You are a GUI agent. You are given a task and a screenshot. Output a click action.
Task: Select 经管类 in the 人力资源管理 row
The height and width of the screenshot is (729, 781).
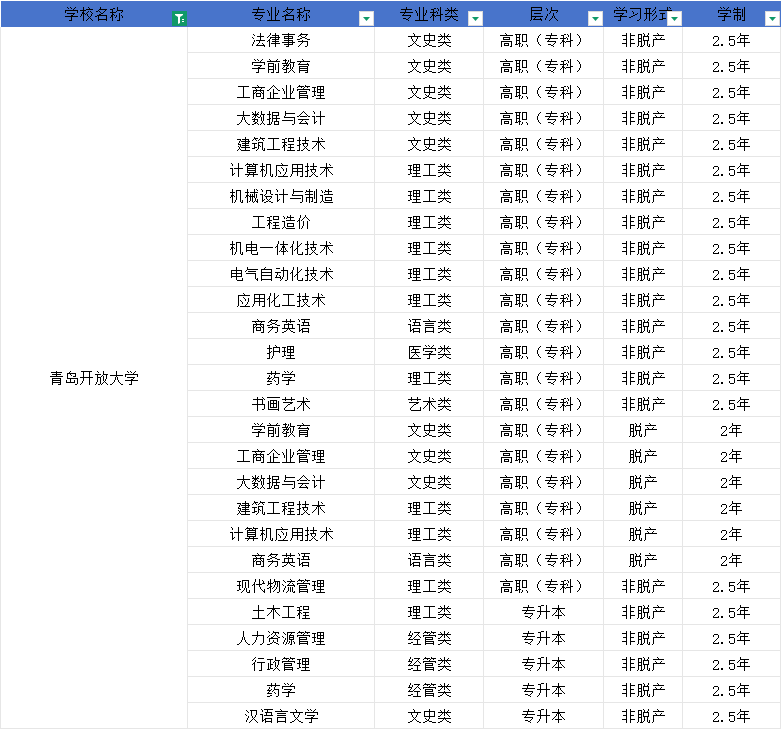pos(429,638)
